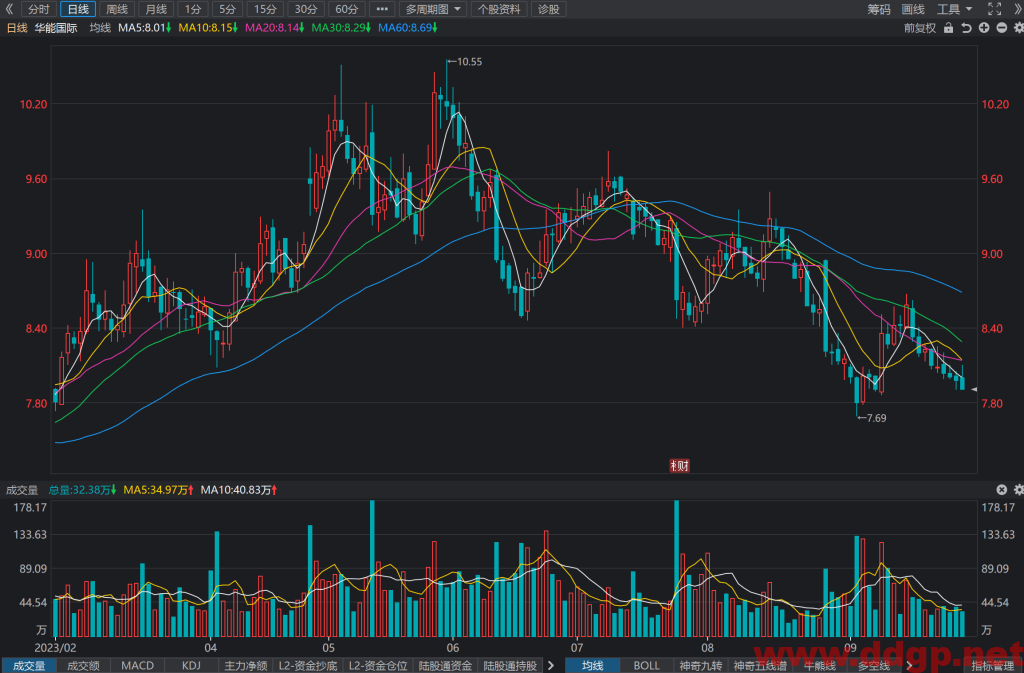This screenshot has width=1024, height=673.
Task: Zoom in chart with the plus icon
Action: (x=984, y=28)
